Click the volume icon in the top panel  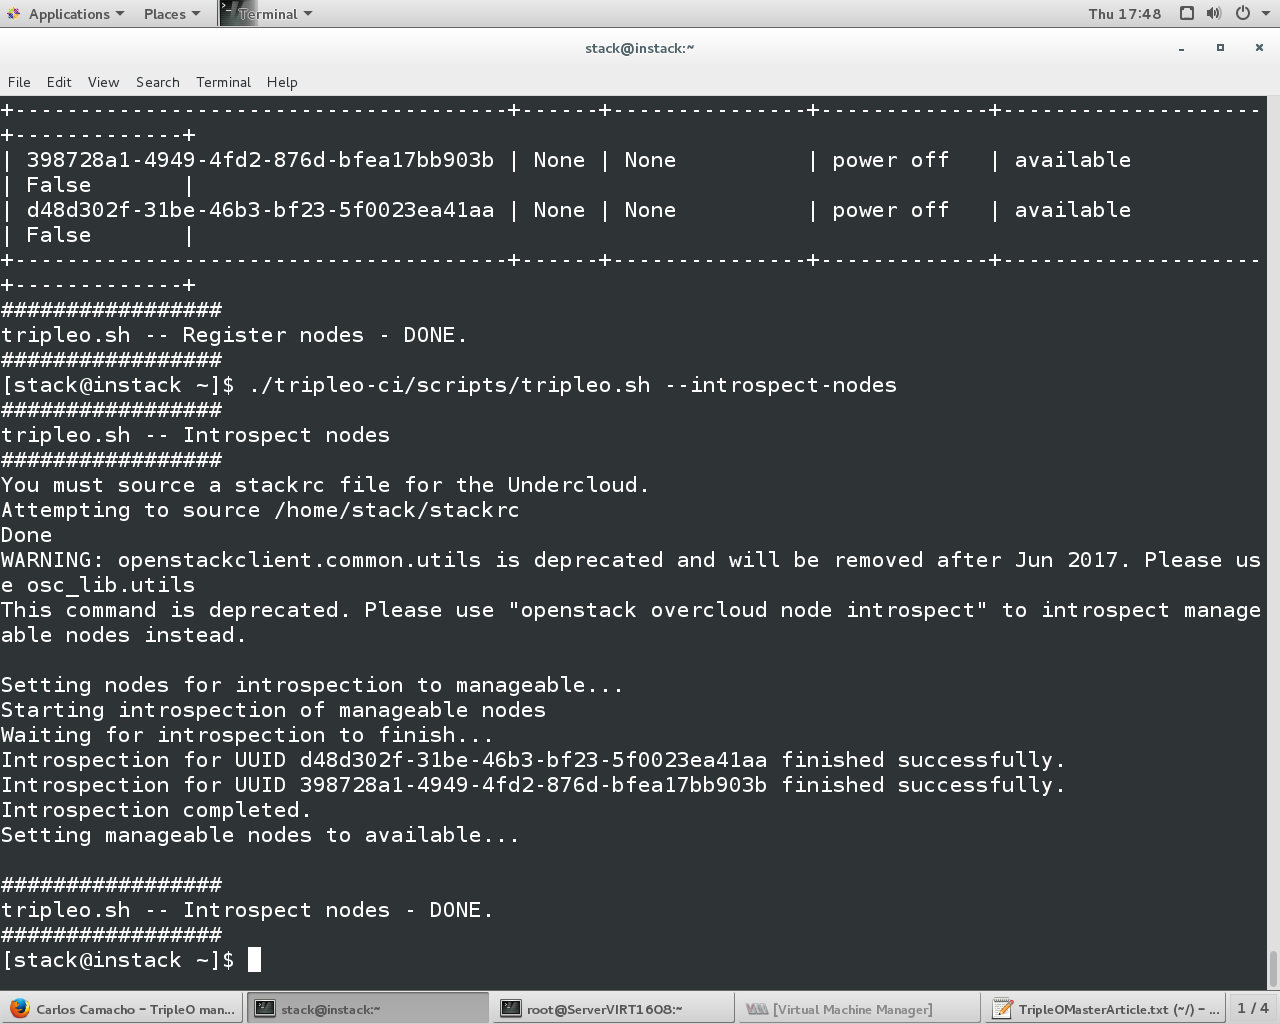[x=1213, y=13]
